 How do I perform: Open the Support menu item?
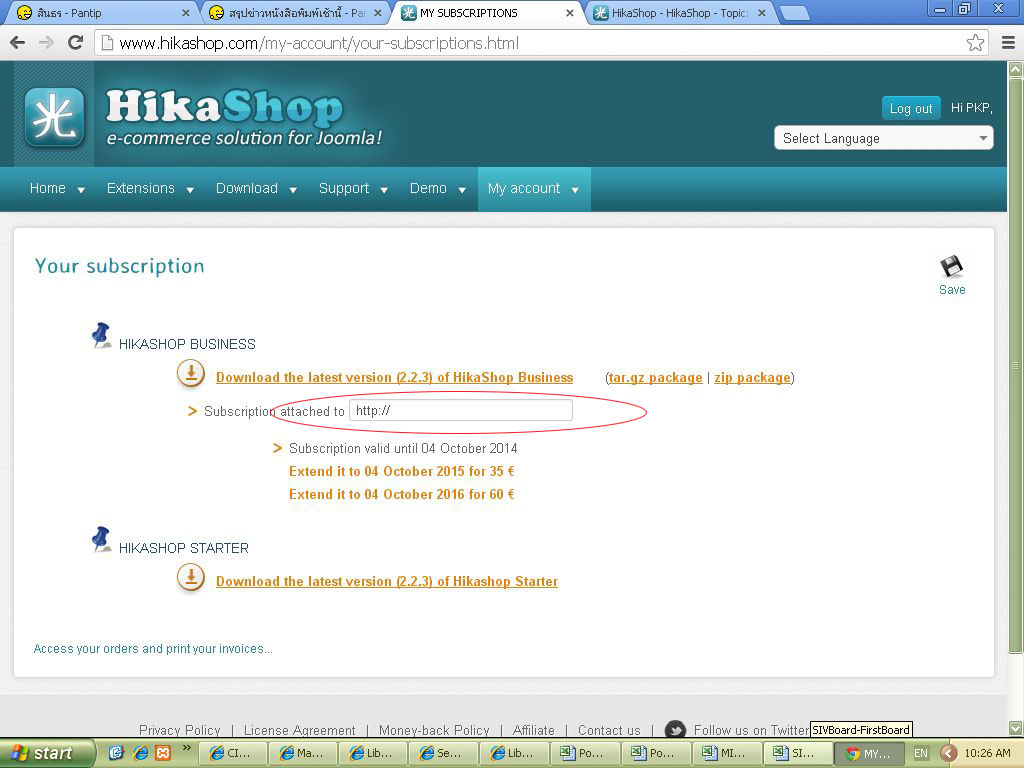(x=344, y=188)
